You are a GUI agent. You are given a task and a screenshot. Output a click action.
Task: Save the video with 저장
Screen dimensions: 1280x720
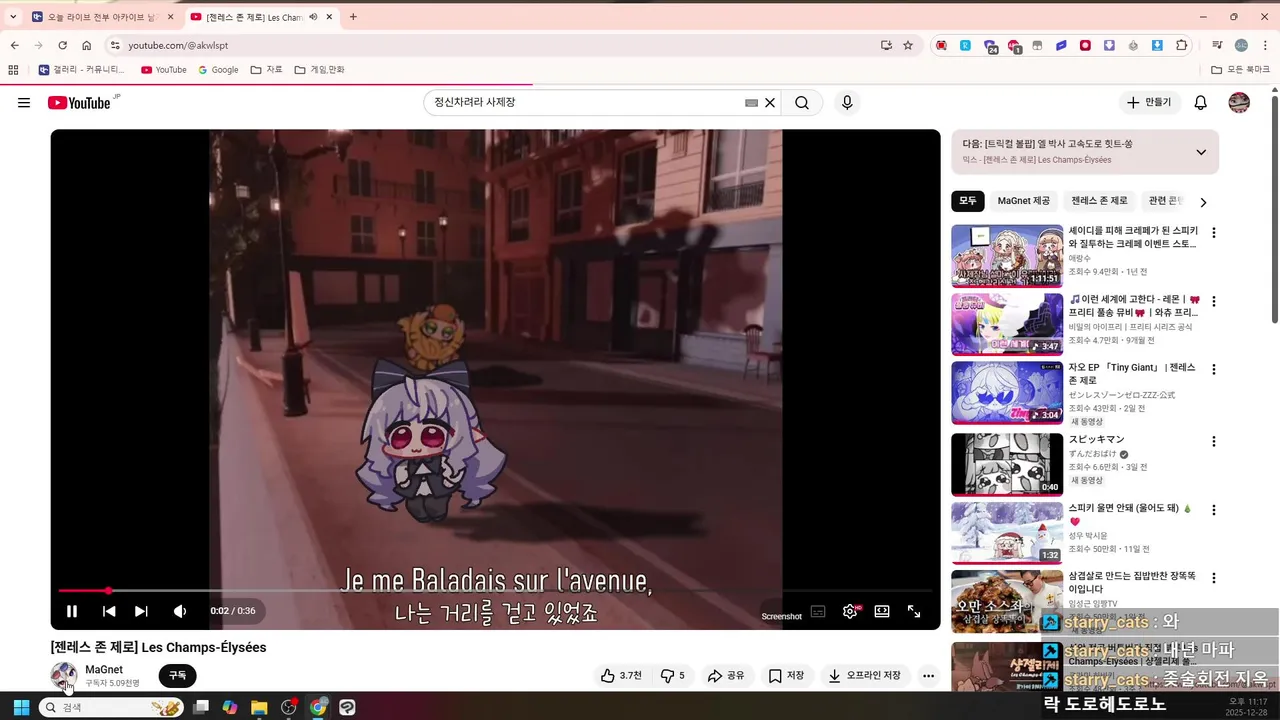coord(786,676)
